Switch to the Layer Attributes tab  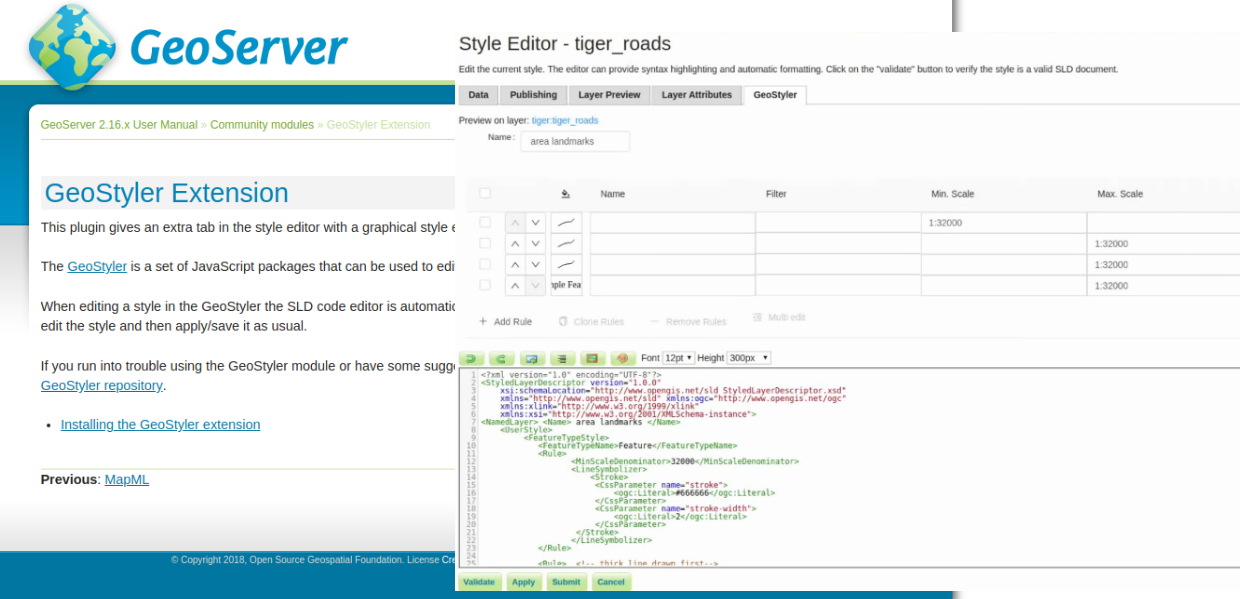coord(697,95)
